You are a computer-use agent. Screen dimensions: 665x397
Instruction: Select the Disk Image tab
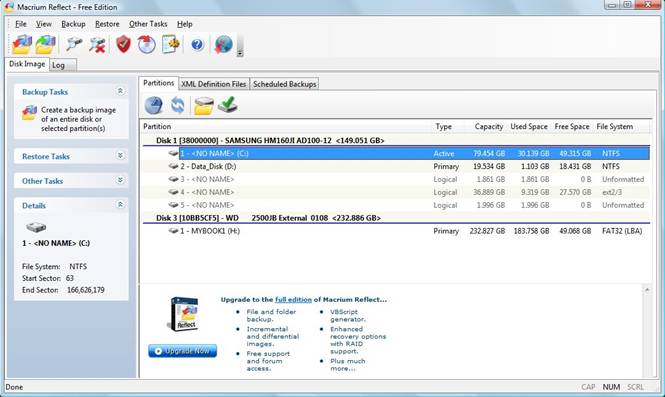click(x=27, y=64)
